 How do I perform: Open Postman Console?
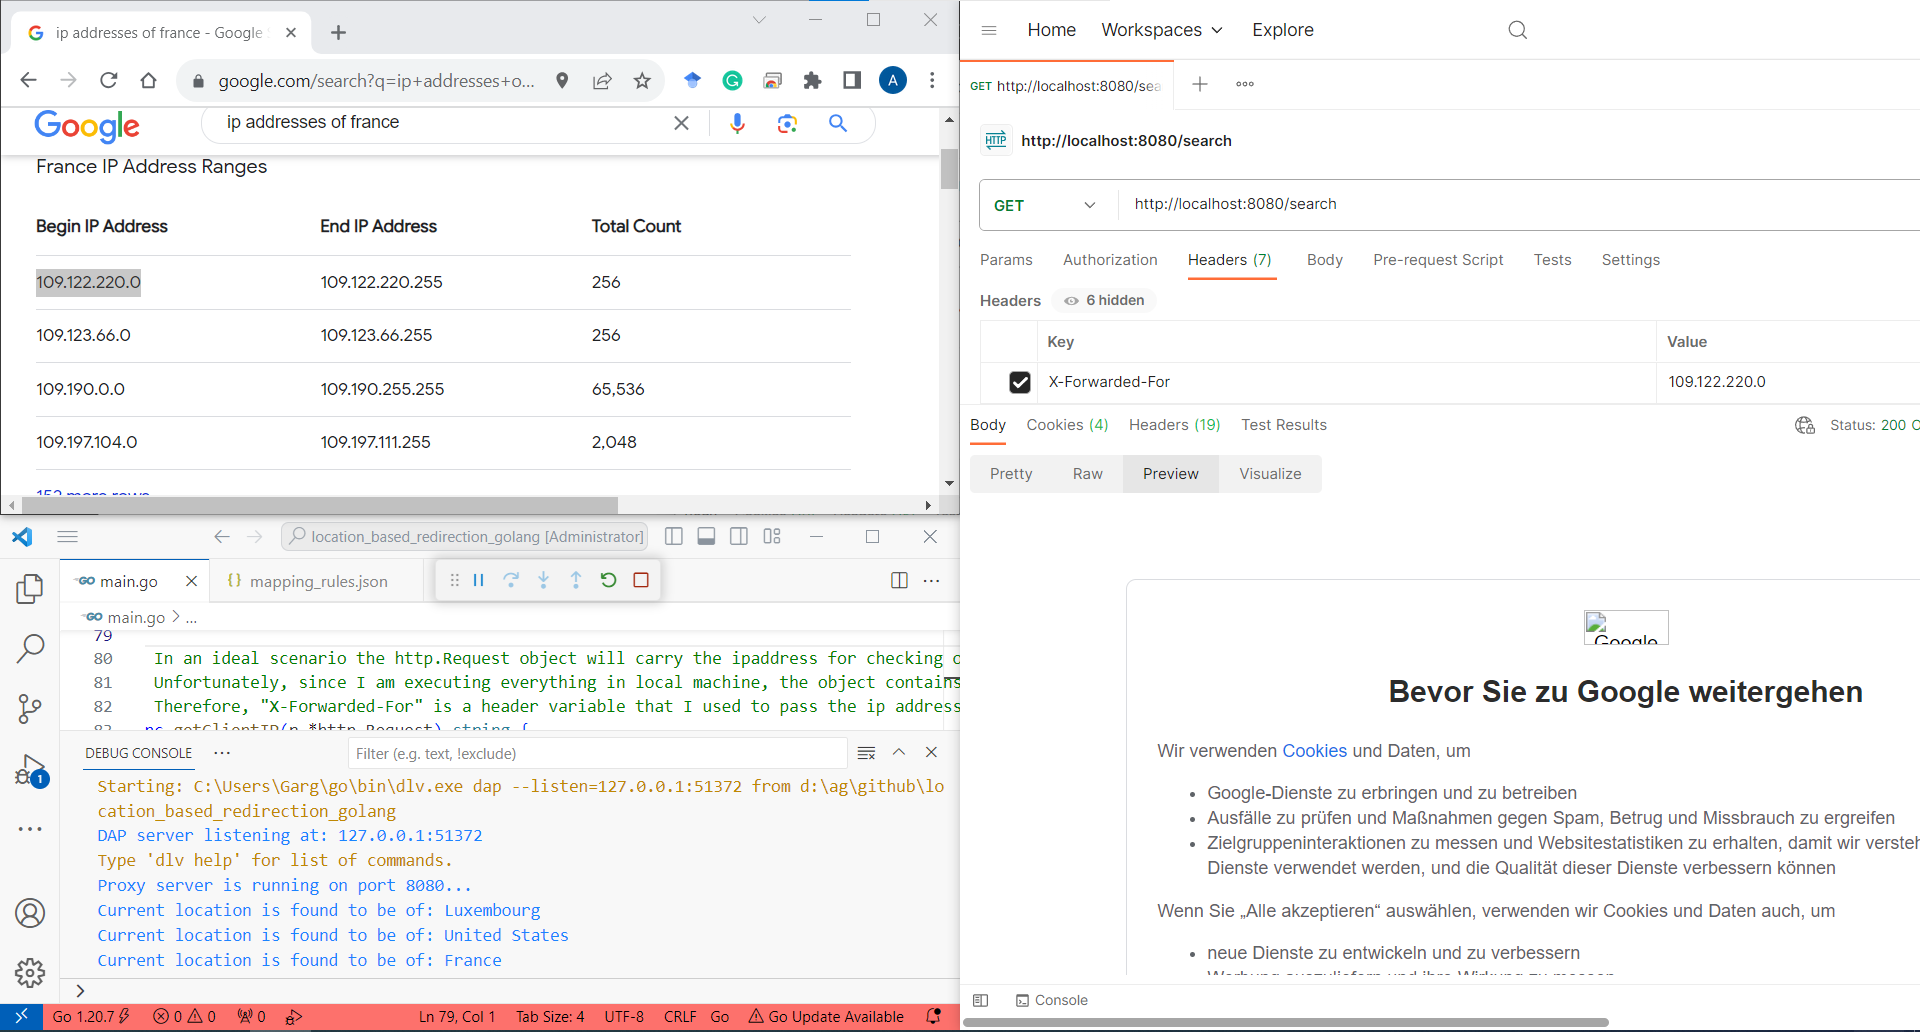pos(1051,1000)
